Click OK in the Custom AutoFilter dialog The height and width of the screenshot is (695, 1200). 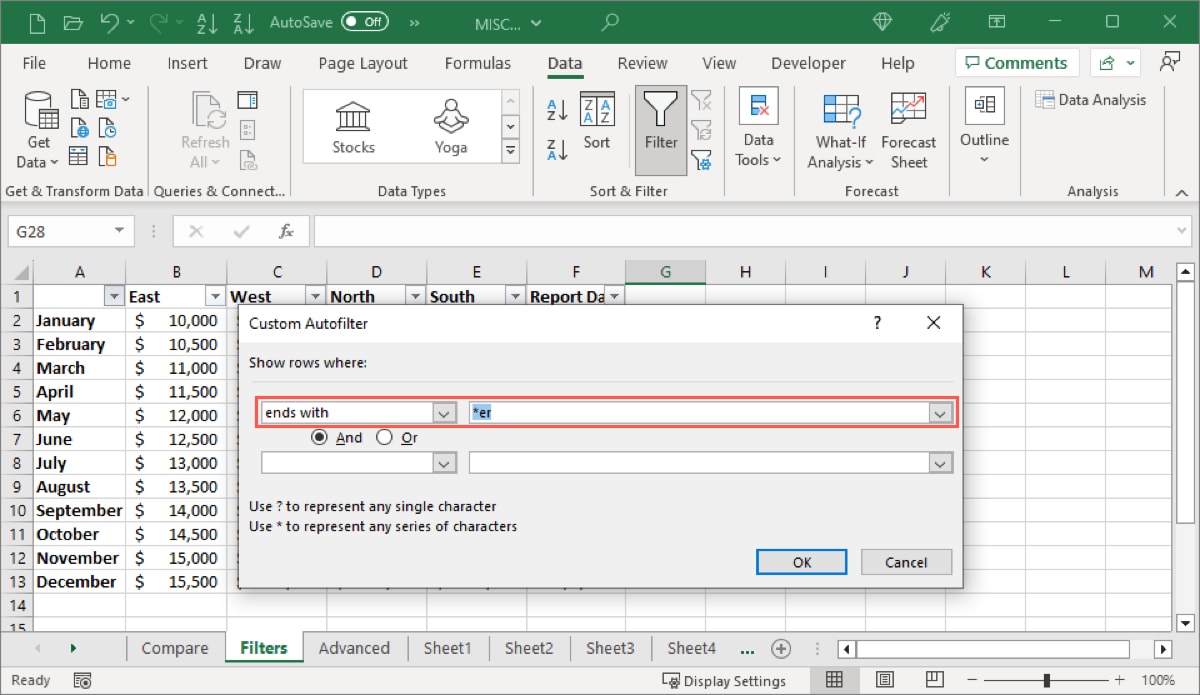tap(801, 561)
